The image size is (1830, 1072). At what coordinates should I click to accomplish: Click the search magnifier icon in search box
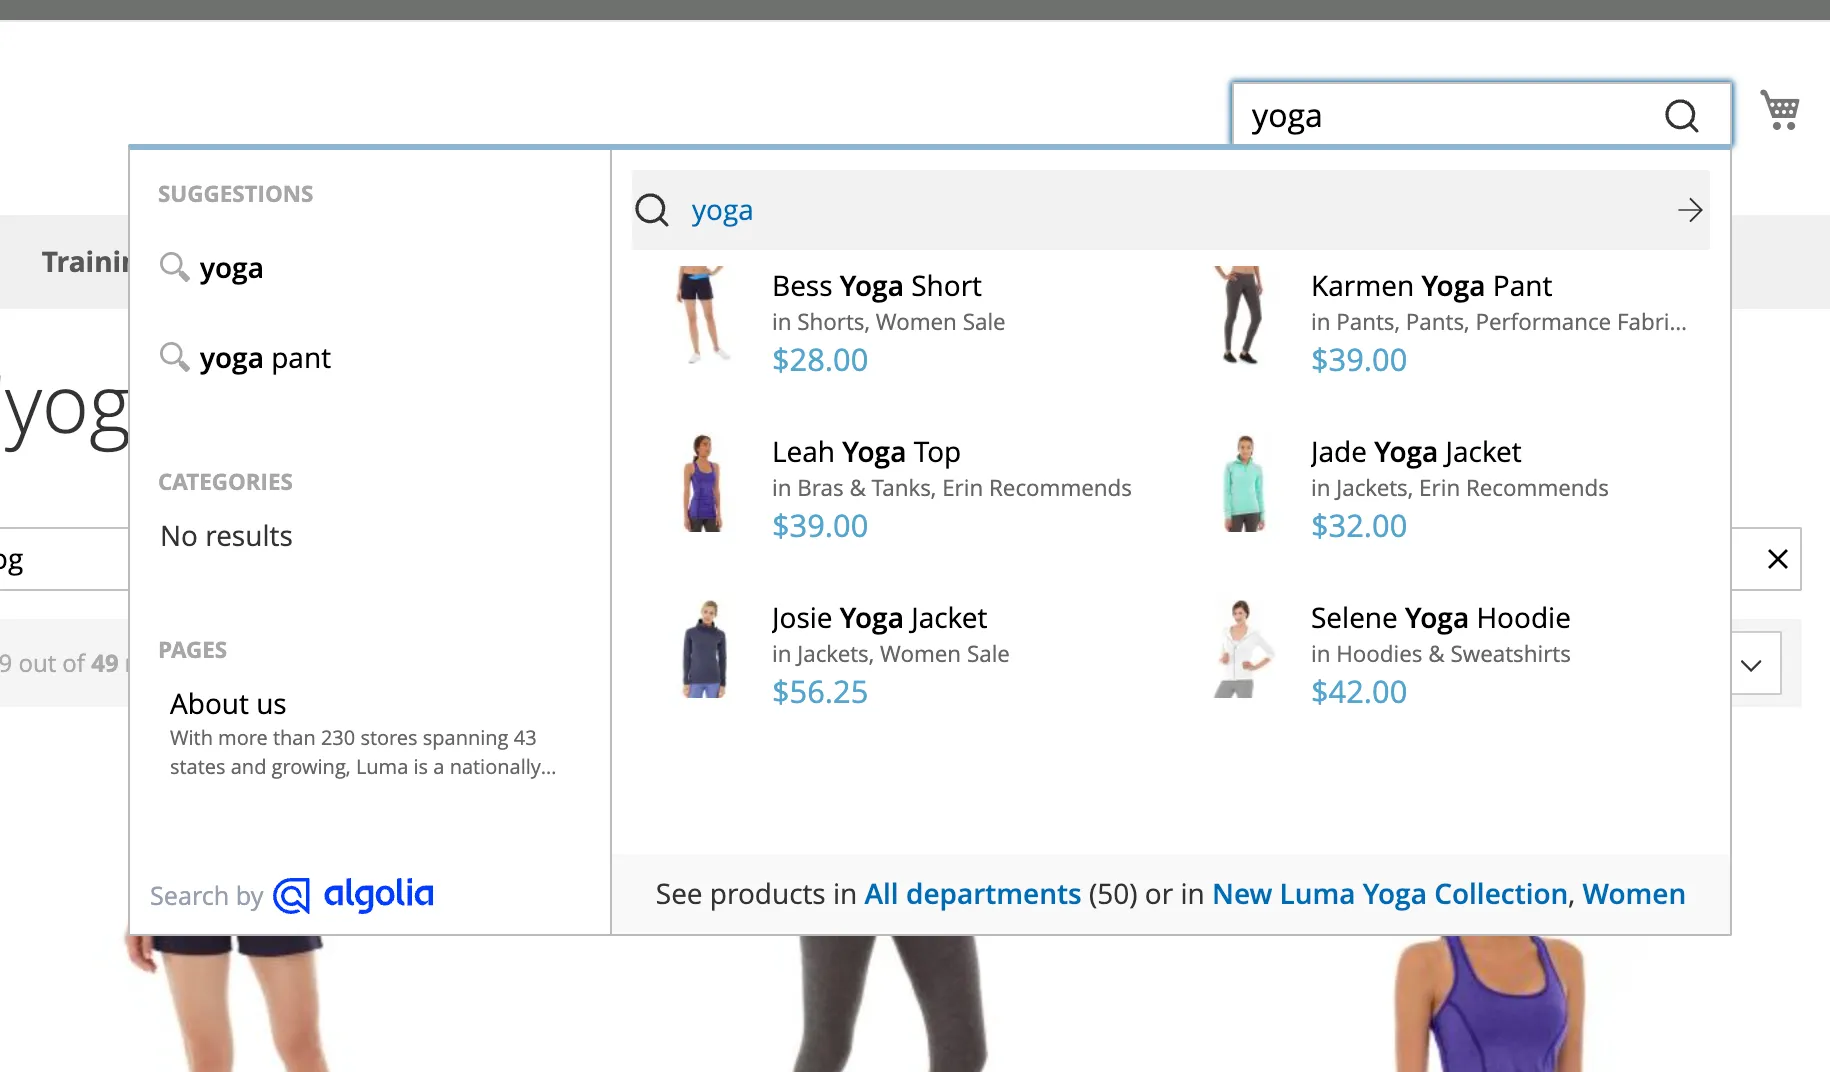point(1681,115)
